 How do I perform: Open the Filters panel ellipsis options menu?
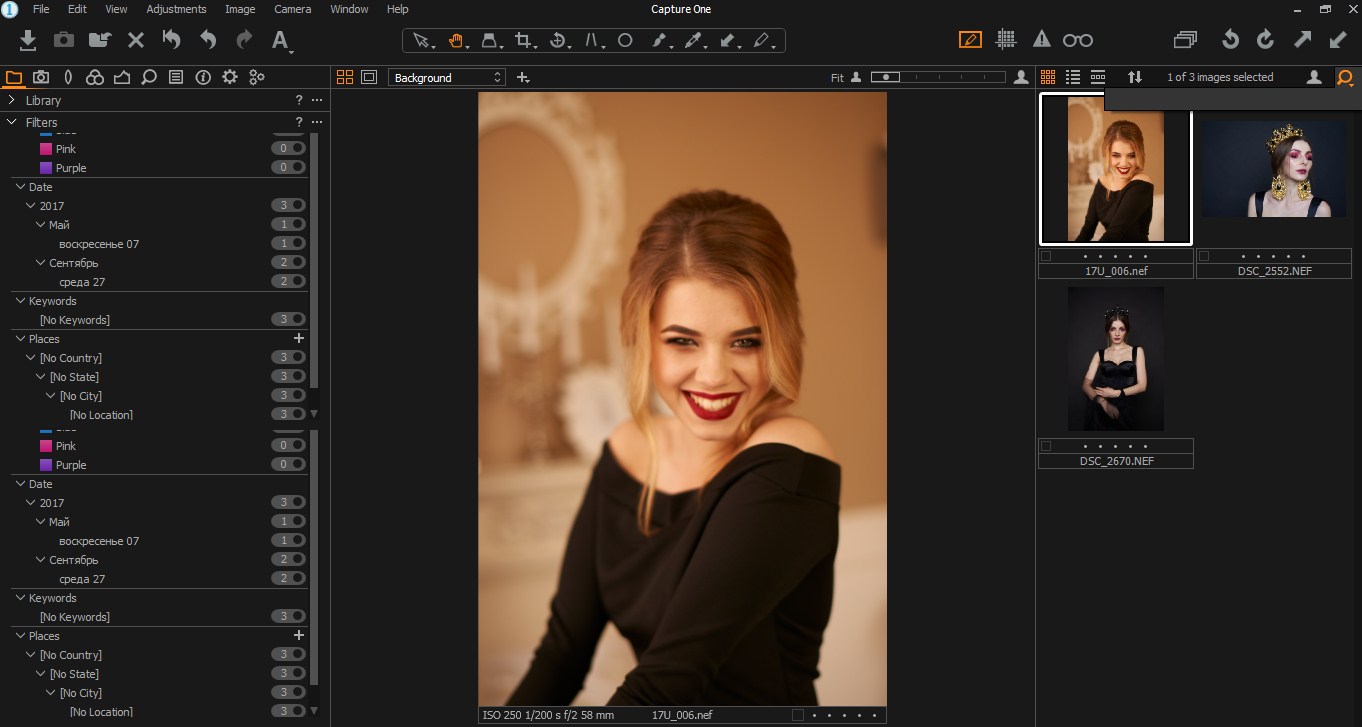(x=317, y=122)
